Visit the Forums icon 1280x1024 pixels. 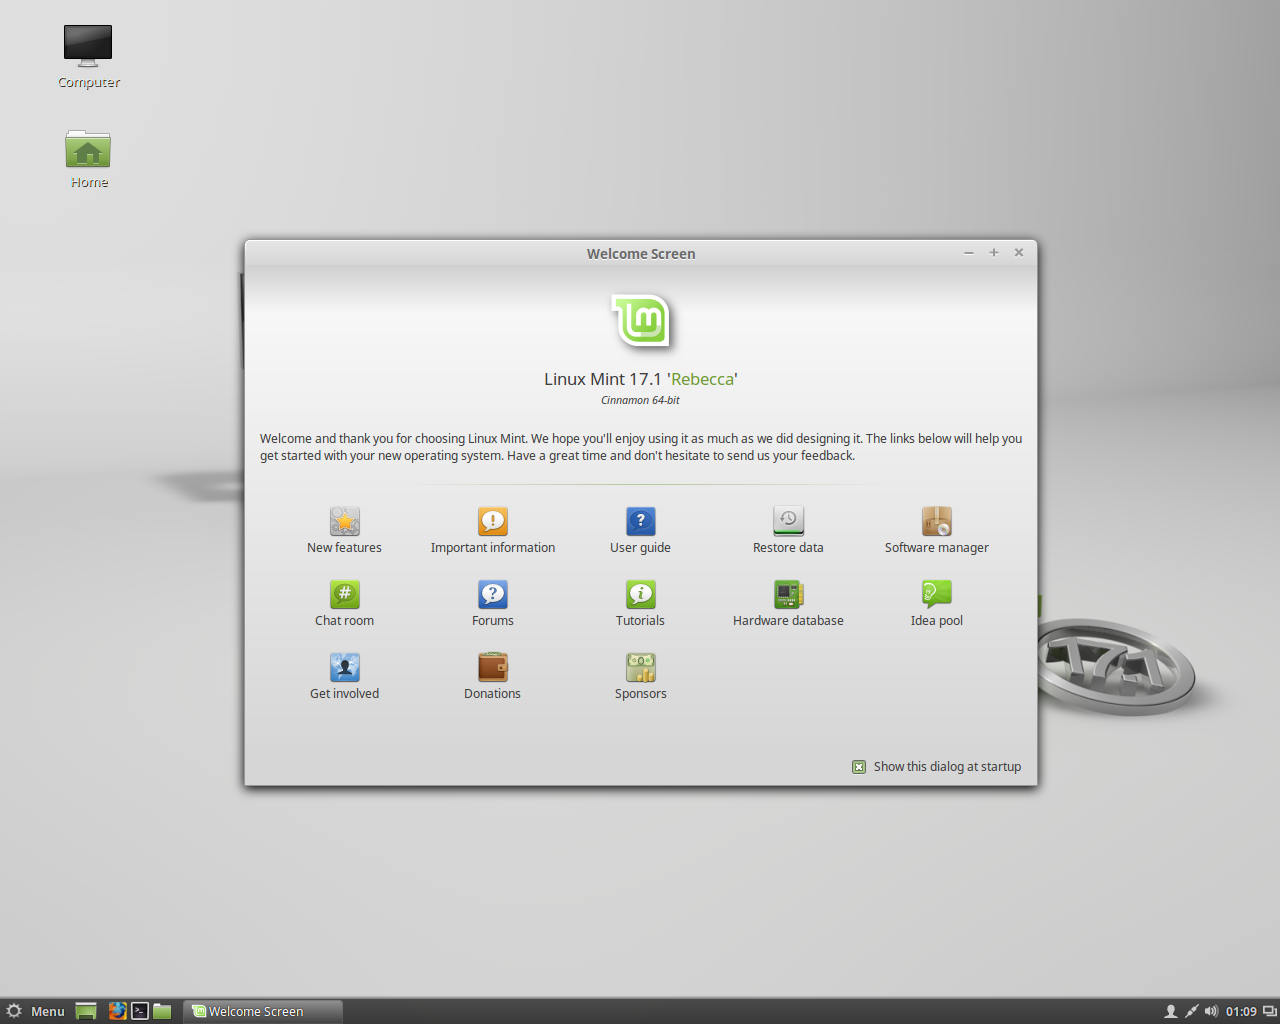[x=493, y=594]
